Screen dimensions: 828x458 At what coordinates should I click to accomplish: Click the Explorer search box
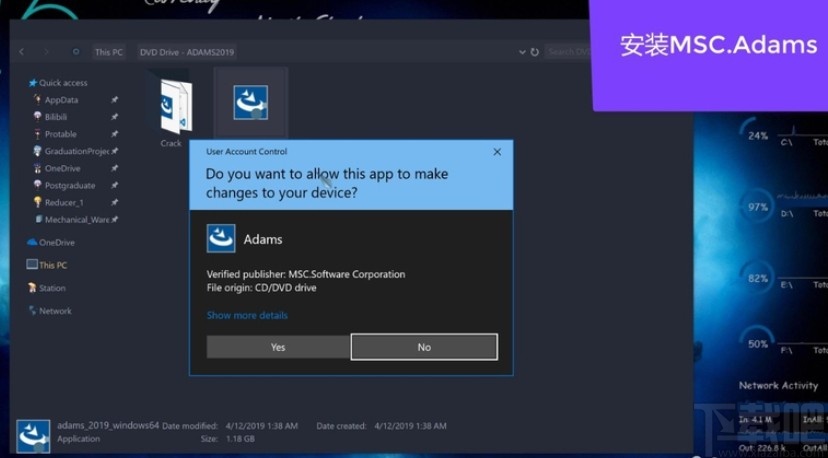click(568, 52)
